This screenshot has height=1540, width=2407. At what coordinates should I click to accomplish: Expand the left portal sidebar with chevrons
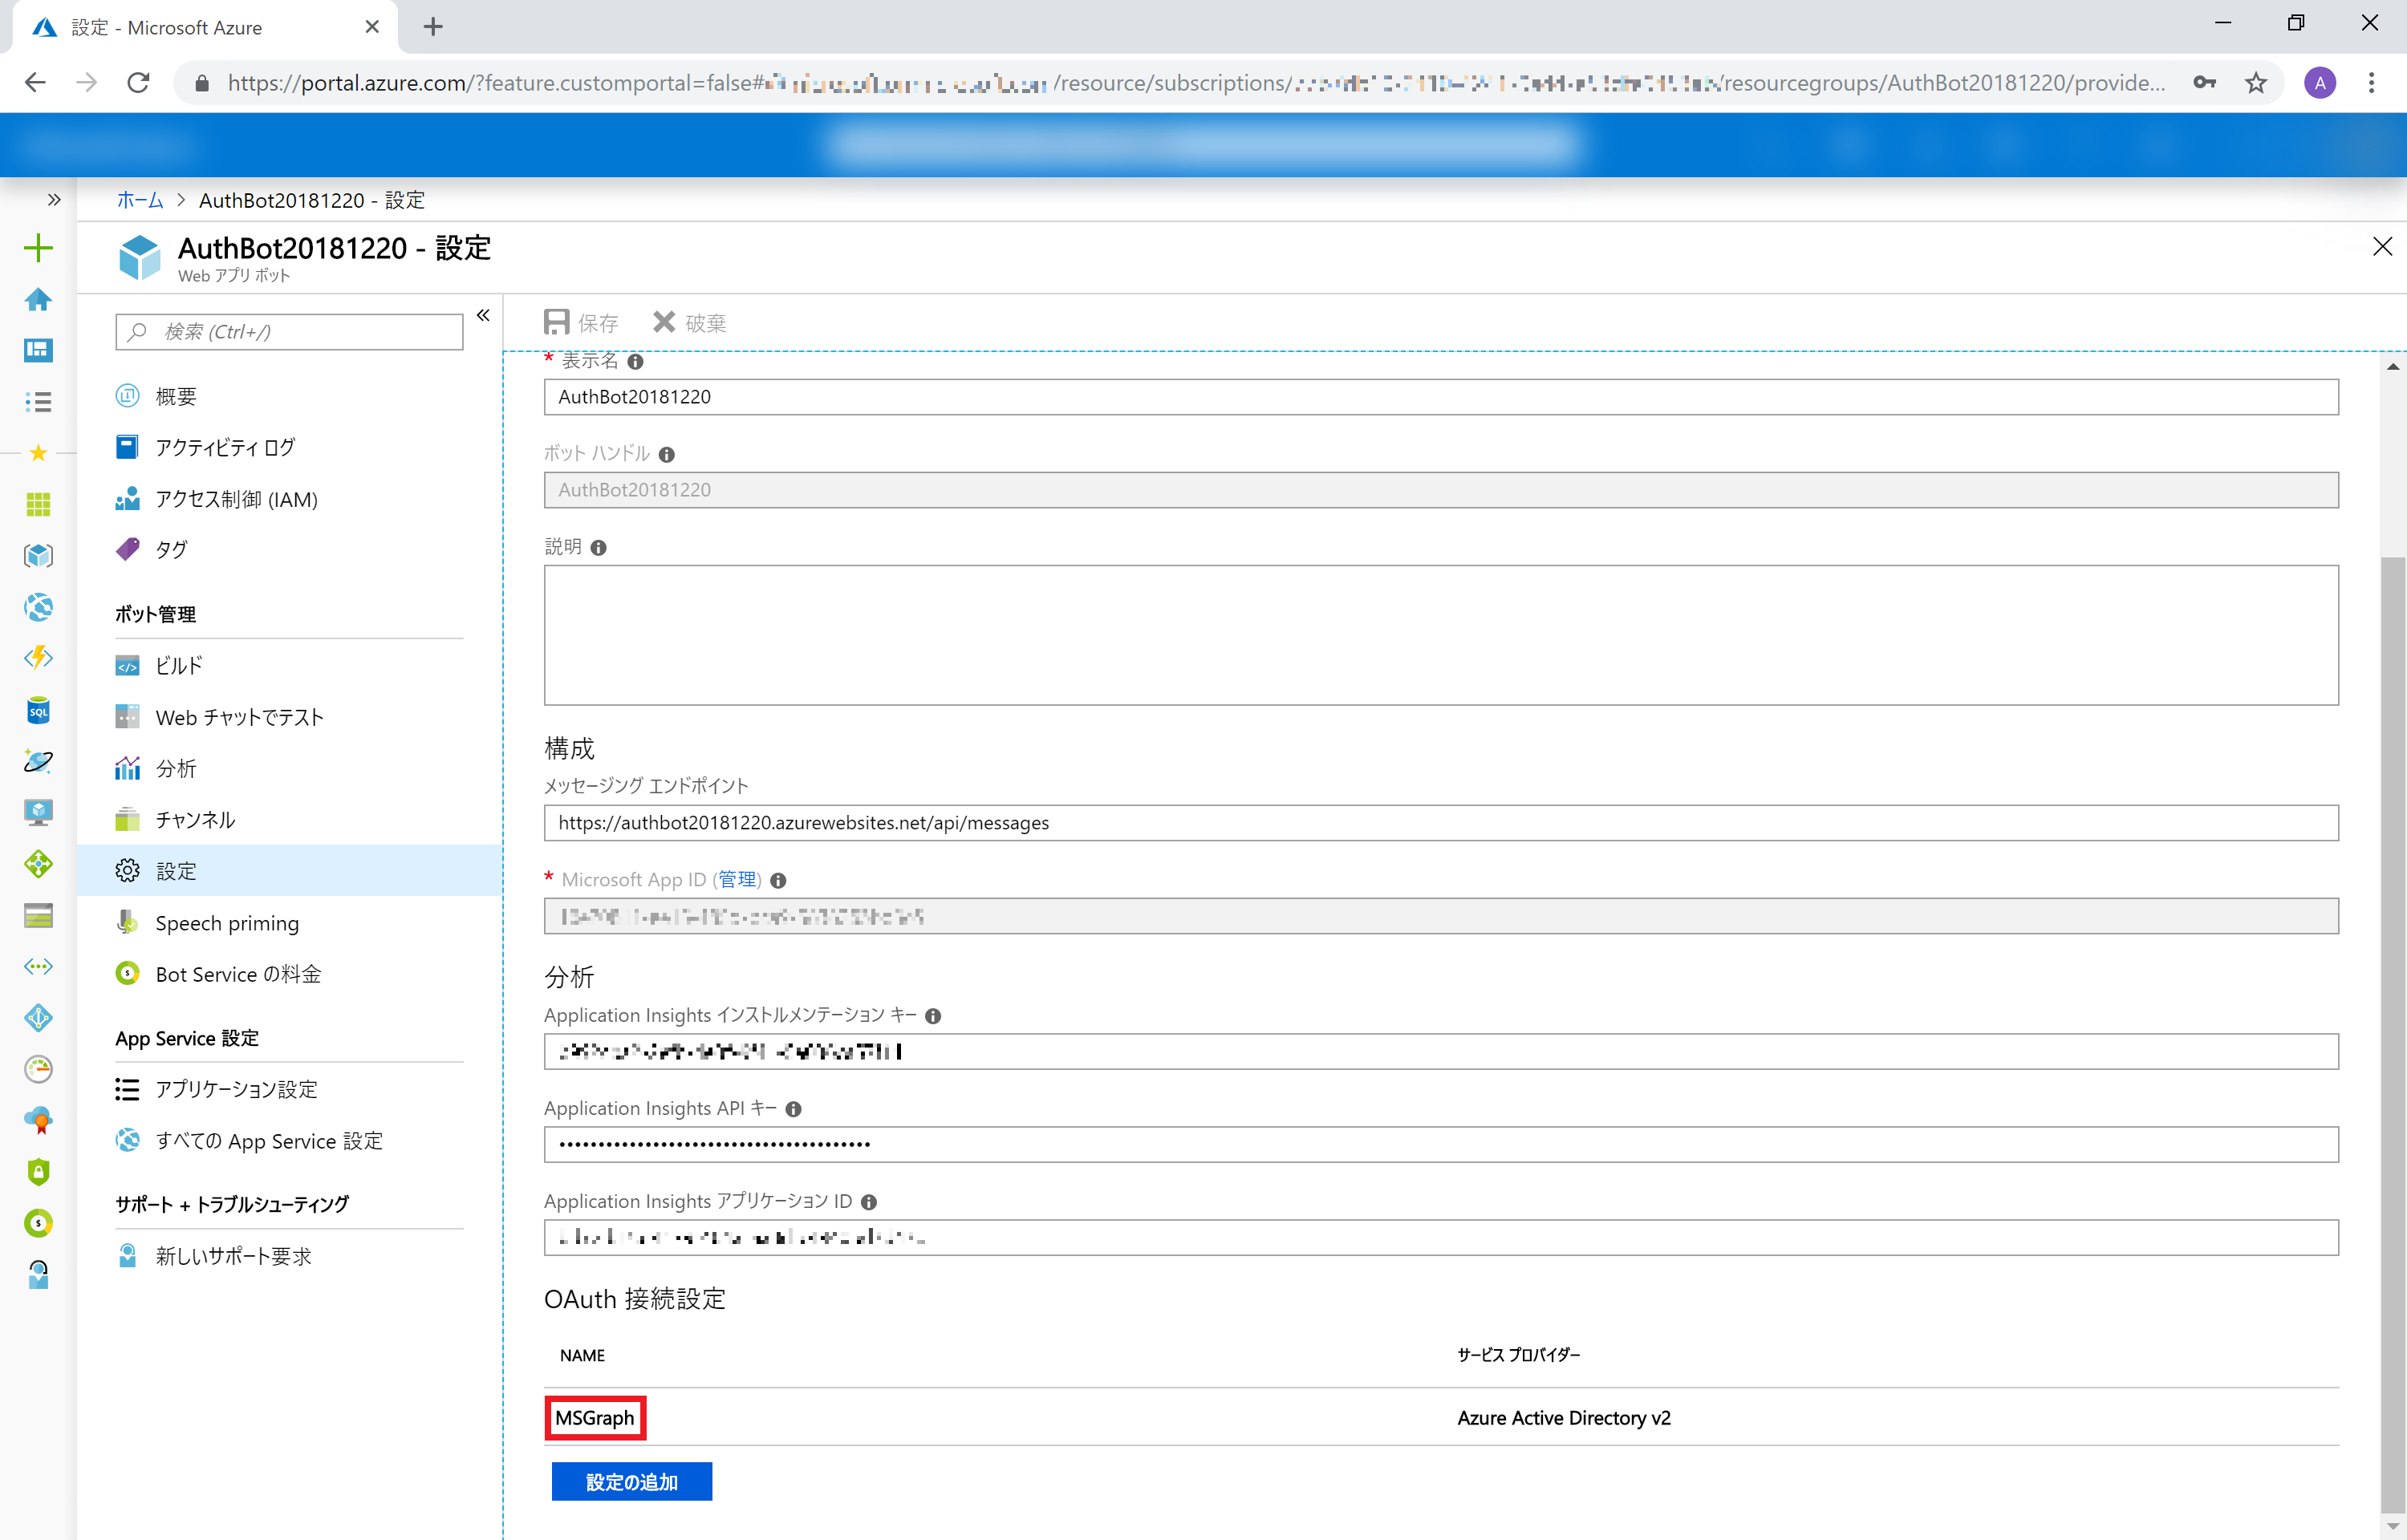[54, 200]
